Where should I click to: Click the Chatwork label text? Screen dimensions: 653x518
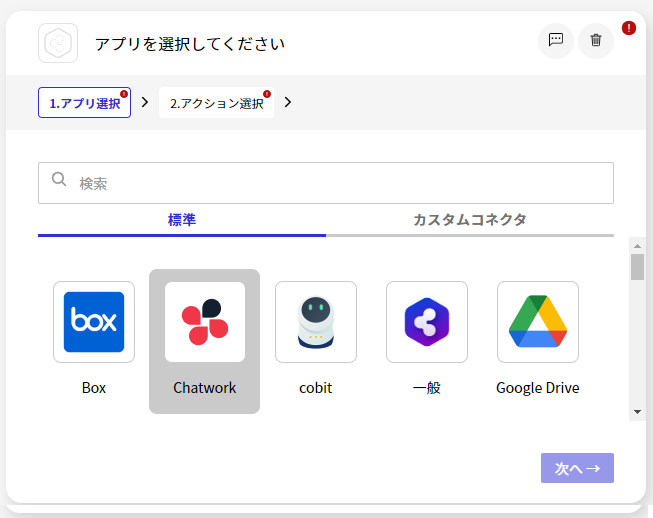point(204,388)
